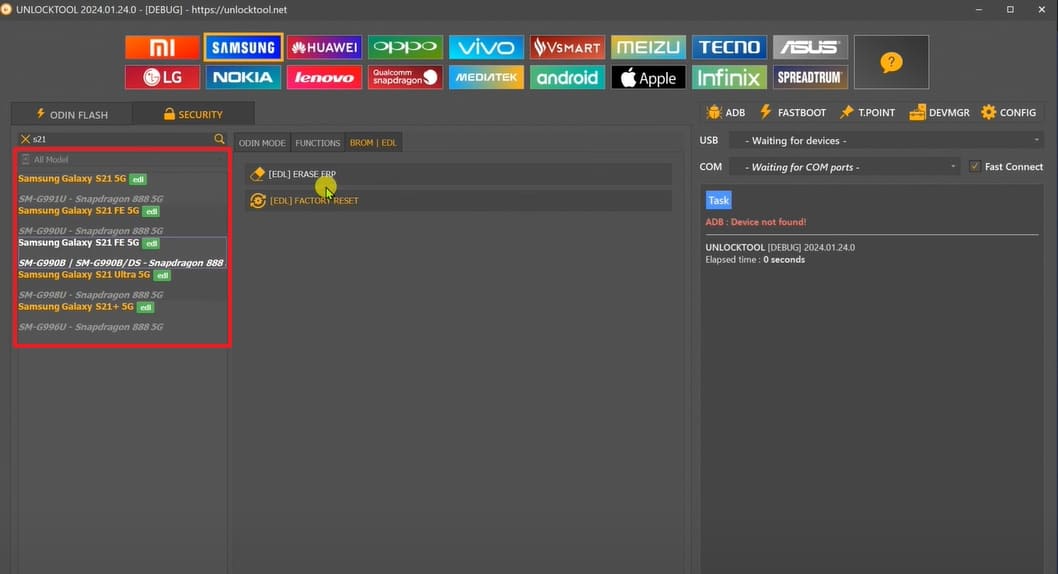Open the FUNCTIONS tab
The width and height of the screenshot is (1058, 574).
tap(317, 143)
